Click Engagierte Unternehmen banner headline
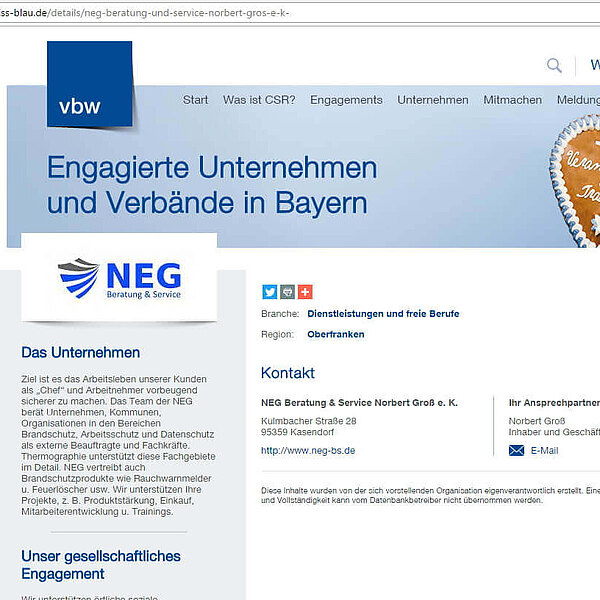 point(212,185)
